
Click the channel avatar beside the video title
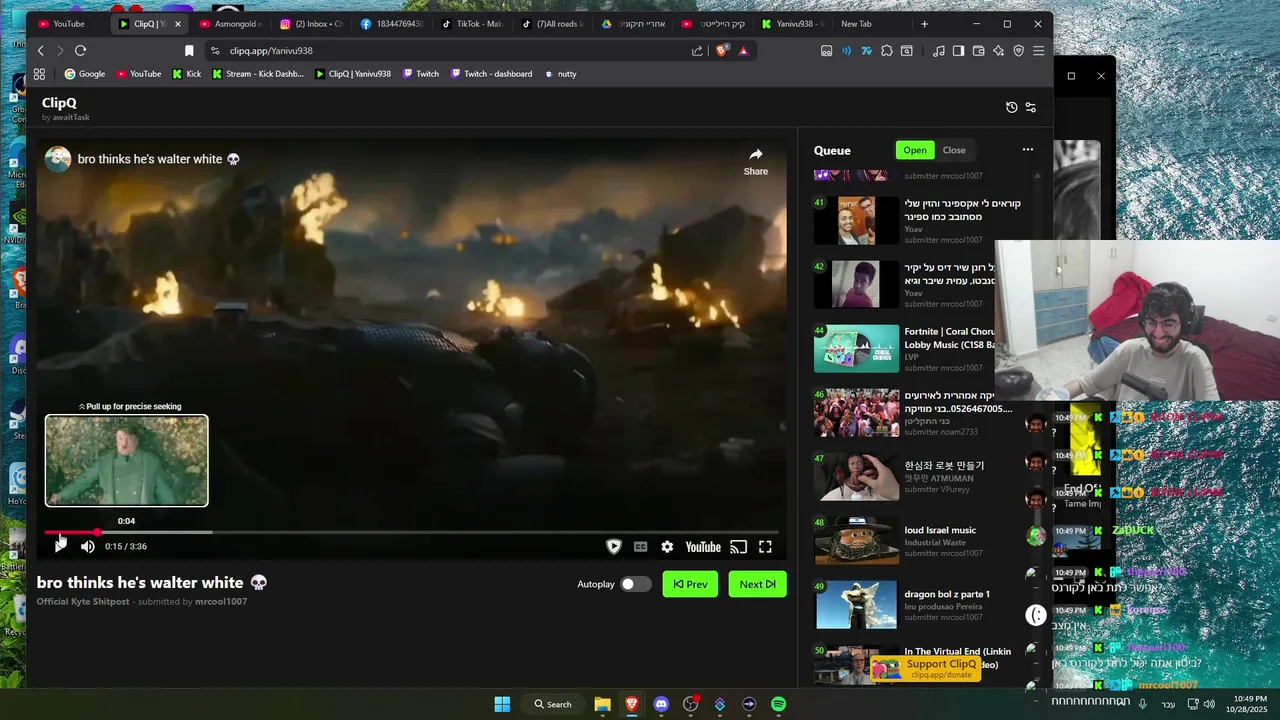(58, 159)
